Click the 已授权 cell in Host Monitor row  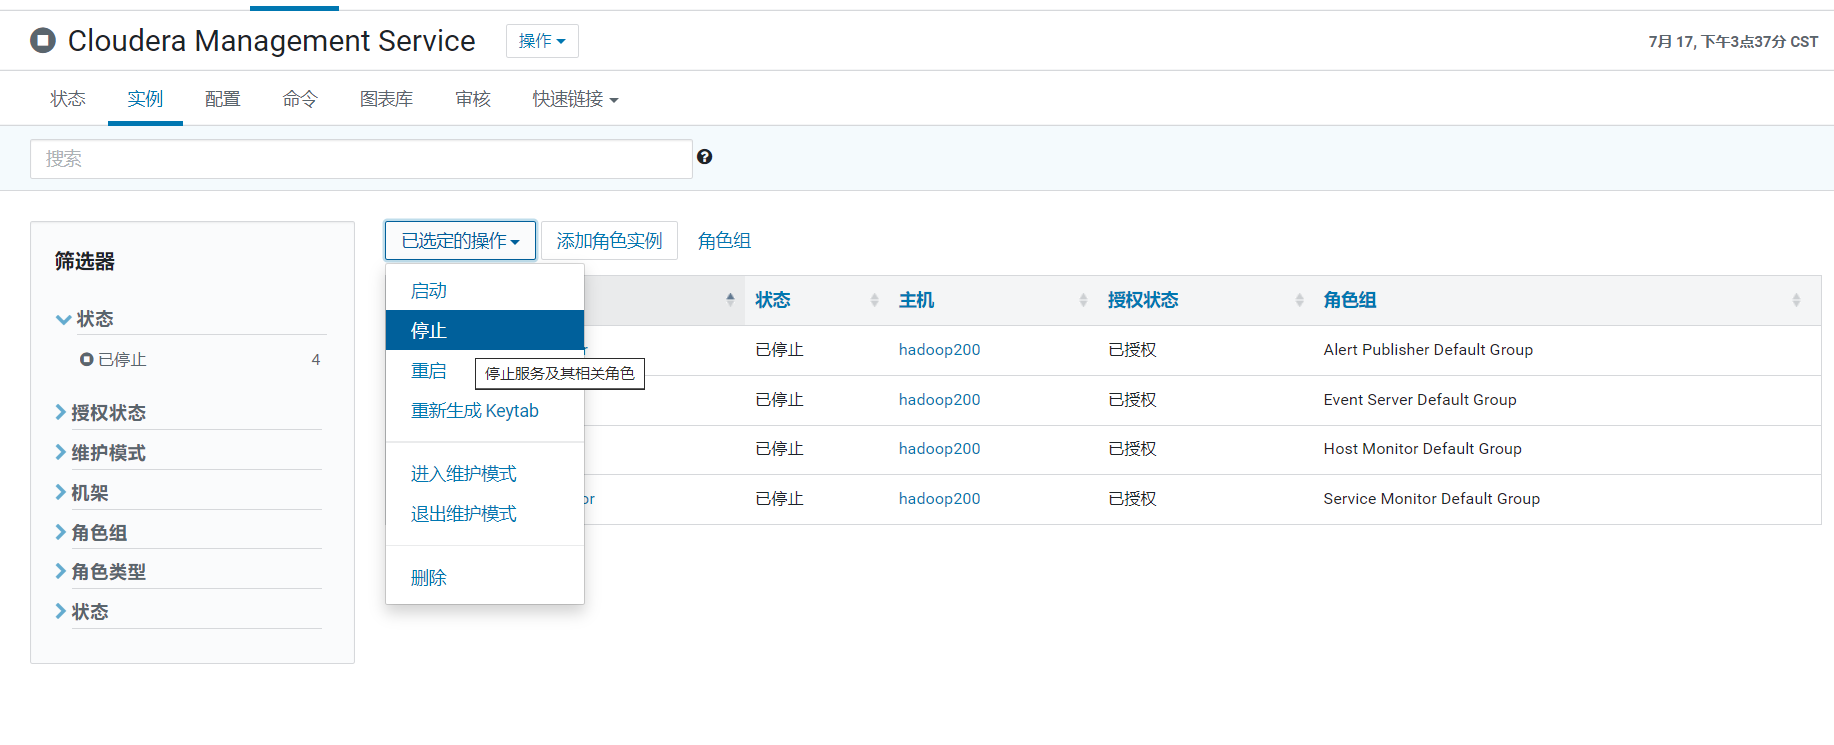(1132, 449)
